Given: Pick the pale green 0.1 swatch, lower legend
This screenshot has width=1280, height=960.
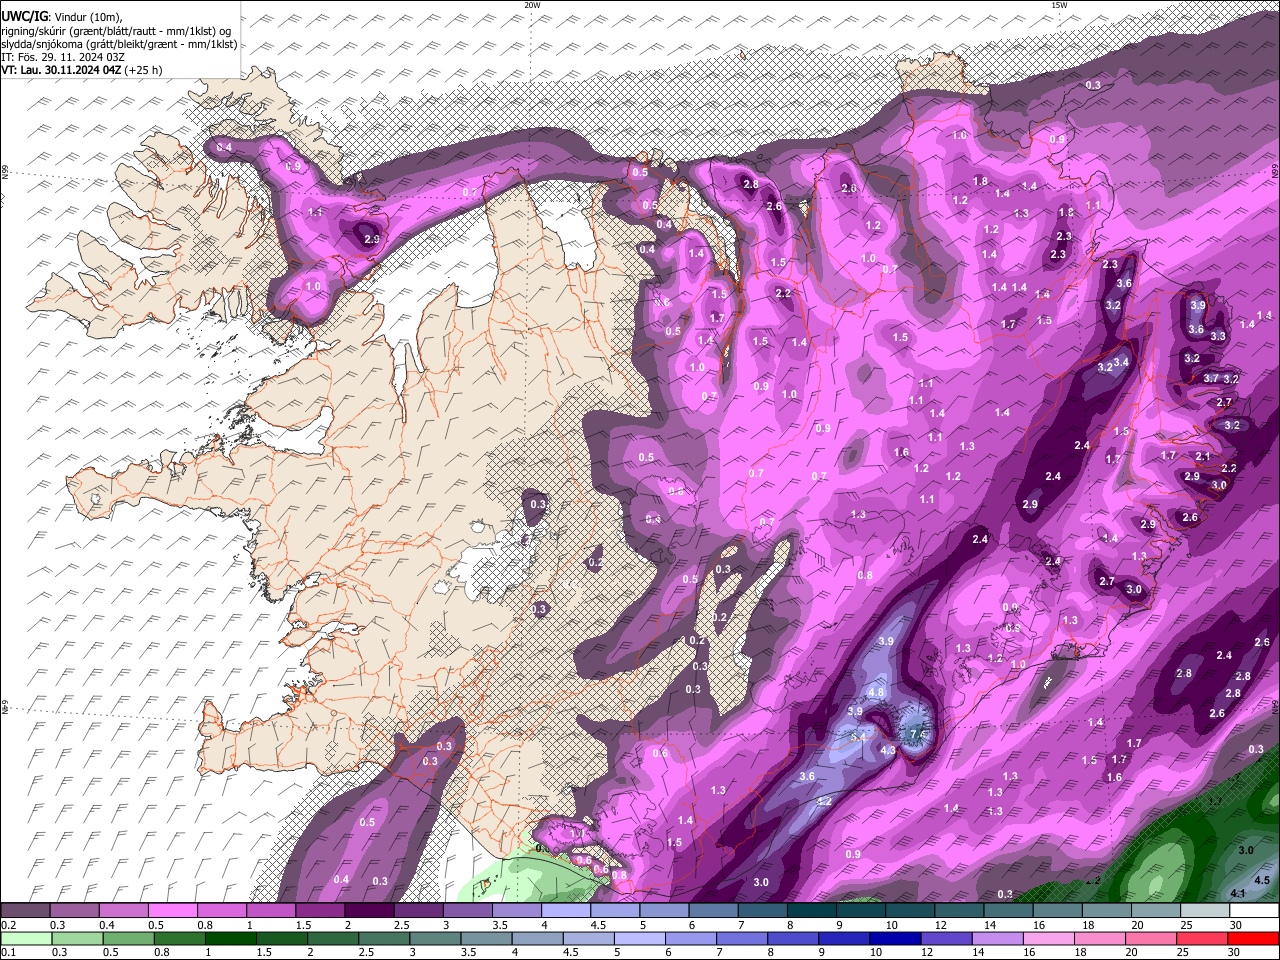Looking at the screenshot, I should click(28, 939).
